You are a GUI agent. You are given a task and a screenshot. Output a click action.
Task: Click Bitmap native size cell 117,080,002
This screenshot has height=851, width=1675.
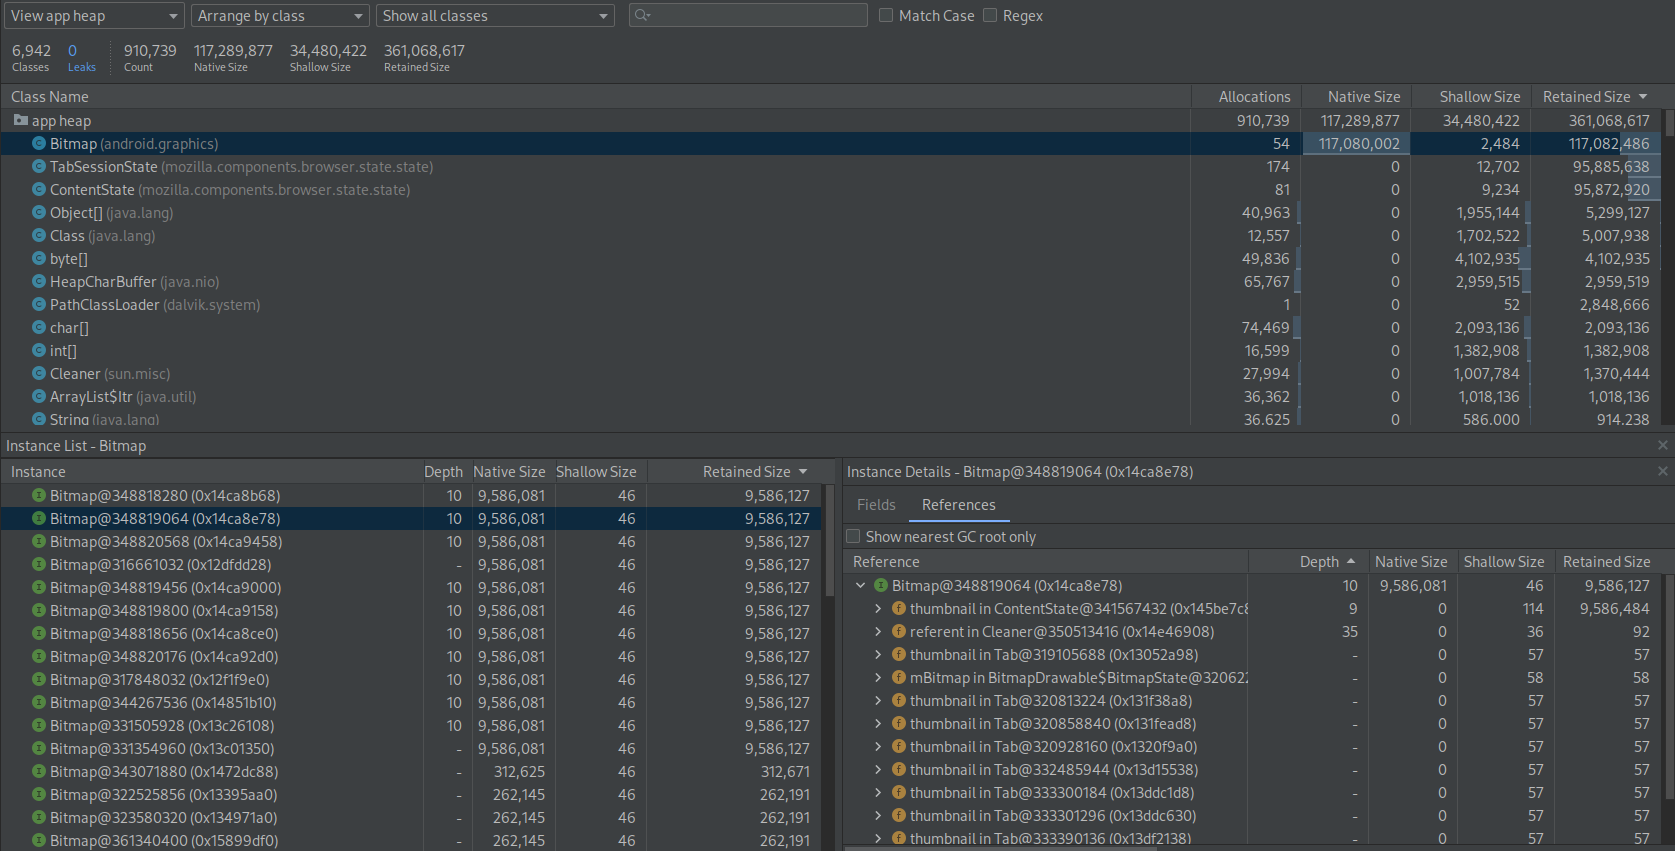point(1356,143)
